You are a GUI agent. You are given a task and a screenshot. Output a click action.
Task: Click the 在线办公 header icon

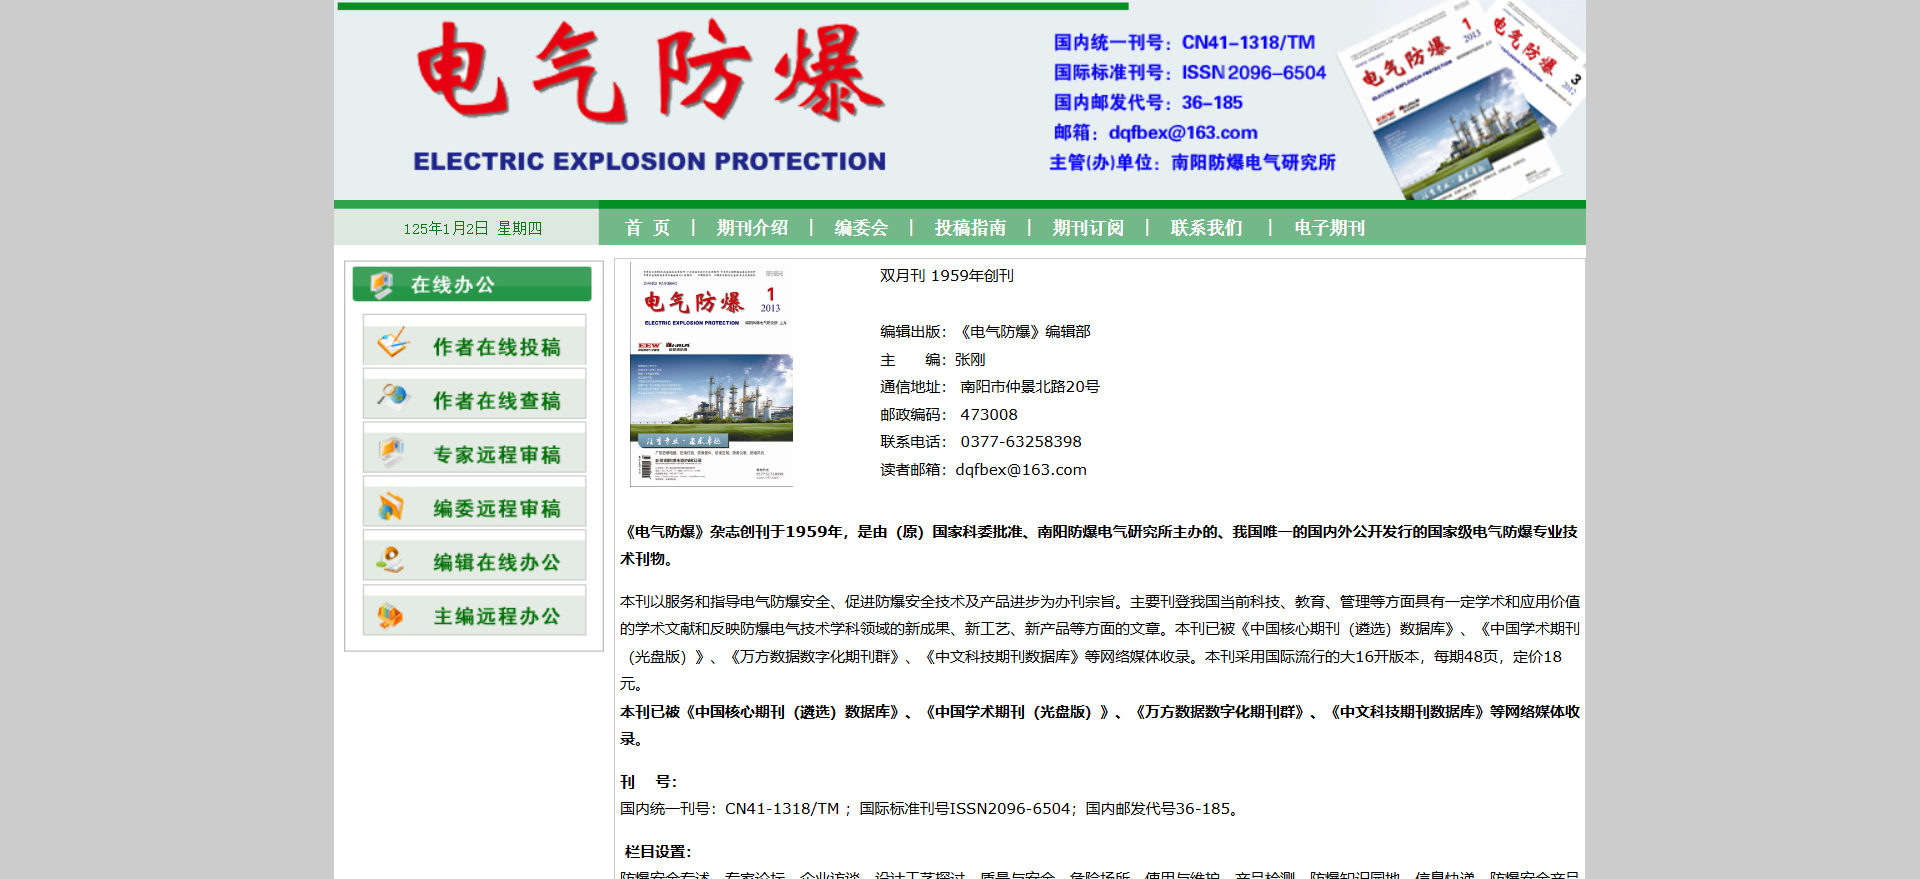click(x=381, y=285)
